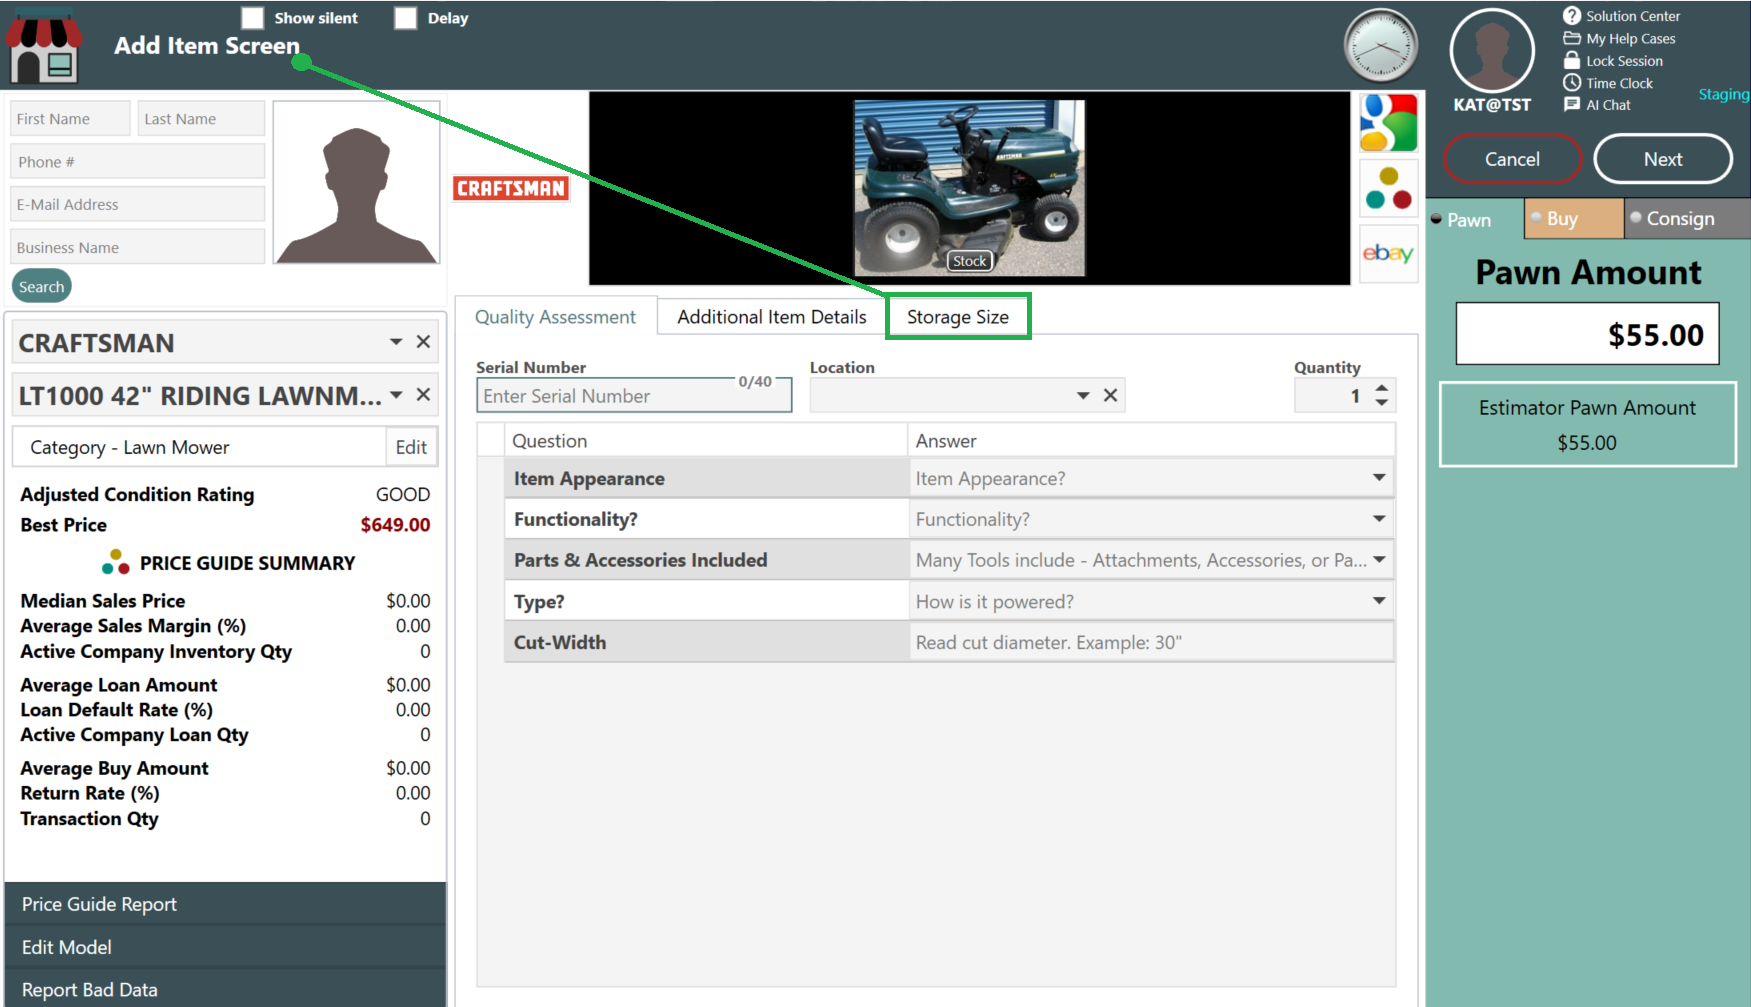Viewport: 1751px width, 1007px height.
Task: Click the Serial Number input field
Action: (x=634, y=396)
